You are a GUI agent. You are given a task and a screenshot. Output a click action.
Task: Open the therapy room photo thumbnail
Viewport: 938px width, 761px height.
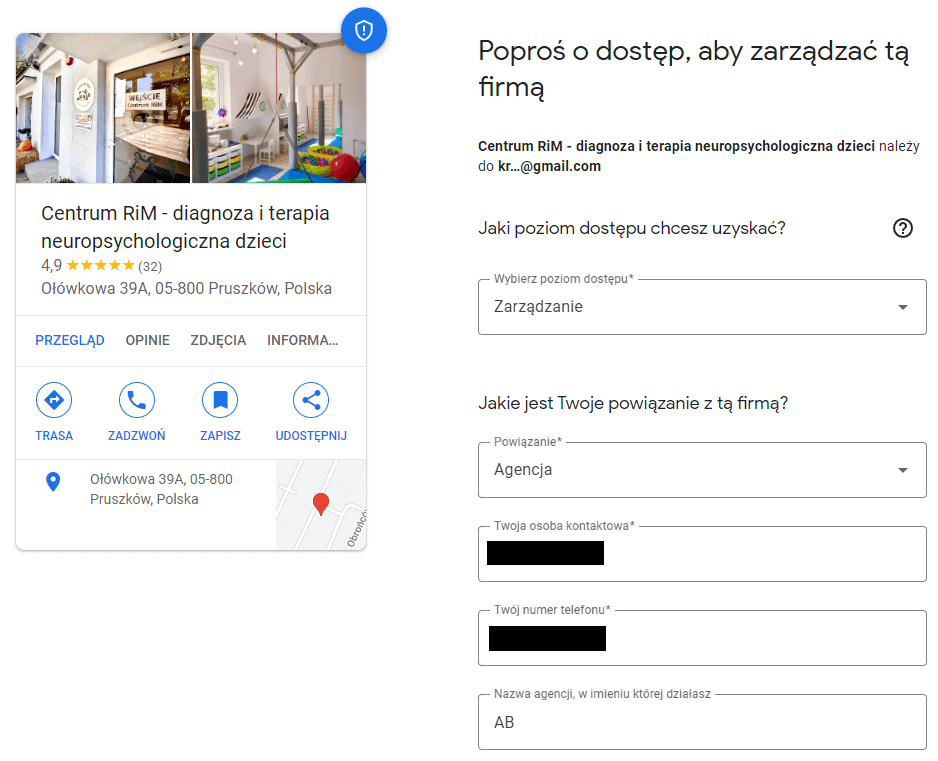point(279,108)
